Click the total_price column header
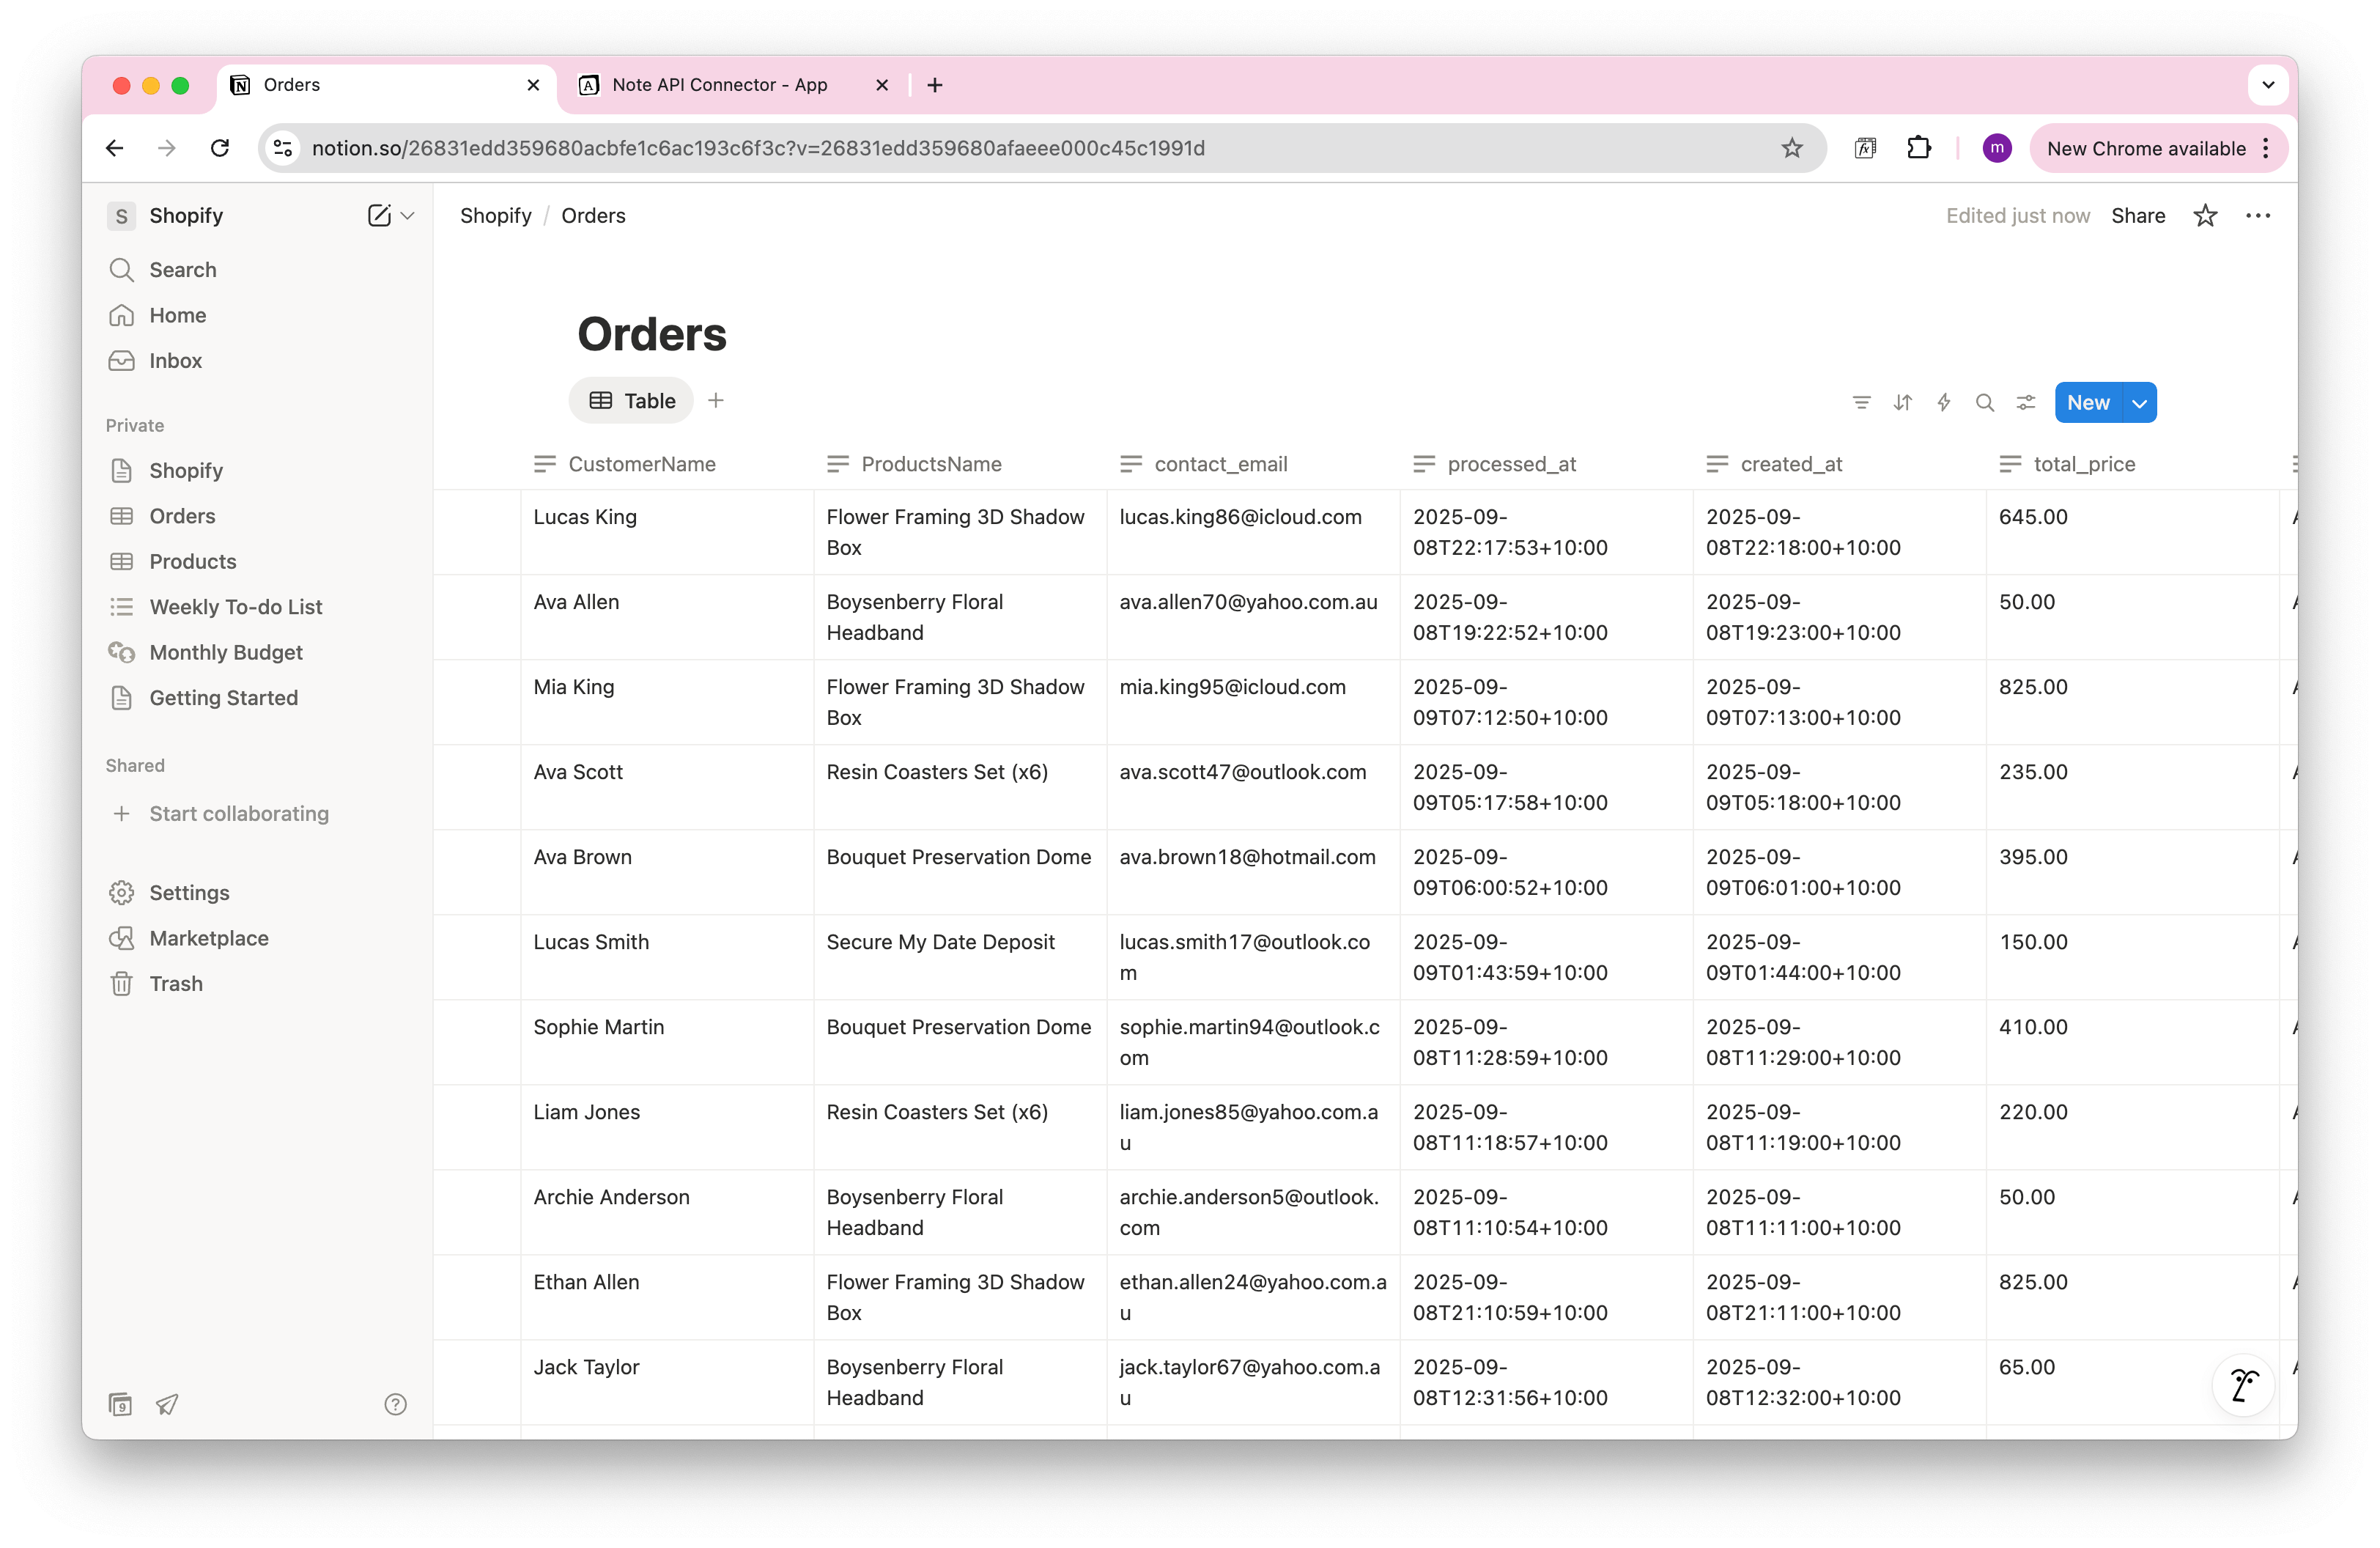The width and height of the screenshot is (2380, 1548). pos(2083,464)
